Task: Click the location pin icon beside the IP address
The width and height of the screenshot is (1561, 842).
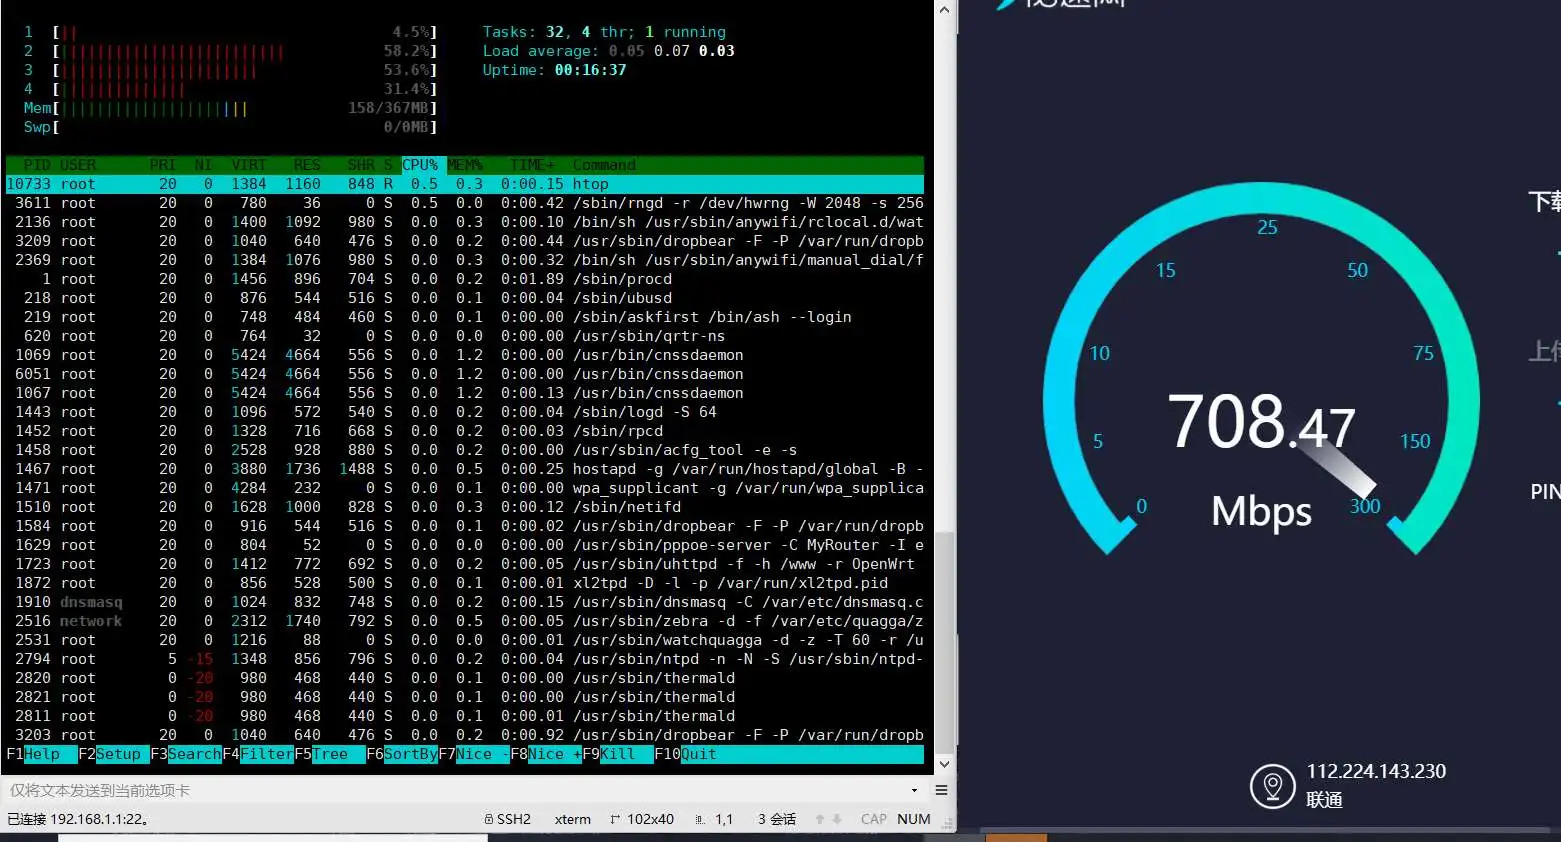Action: point(1272,786)
